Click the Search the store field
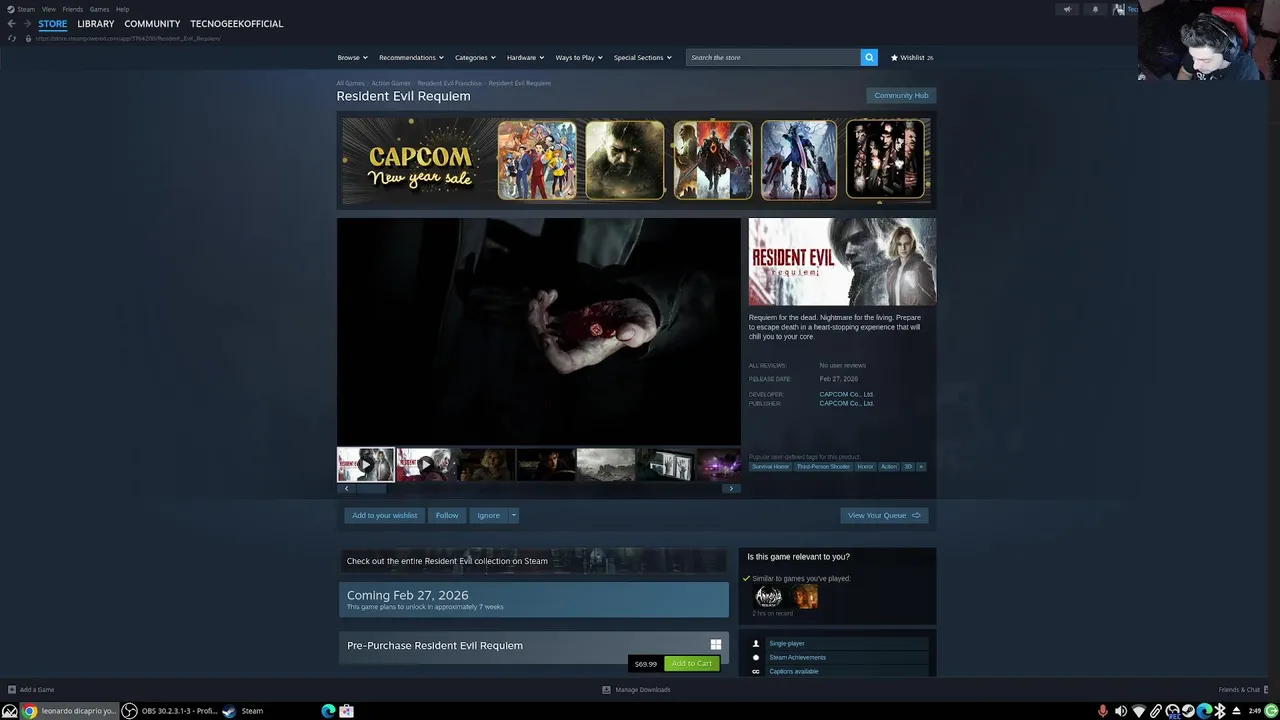 click(x=773, y=57)
